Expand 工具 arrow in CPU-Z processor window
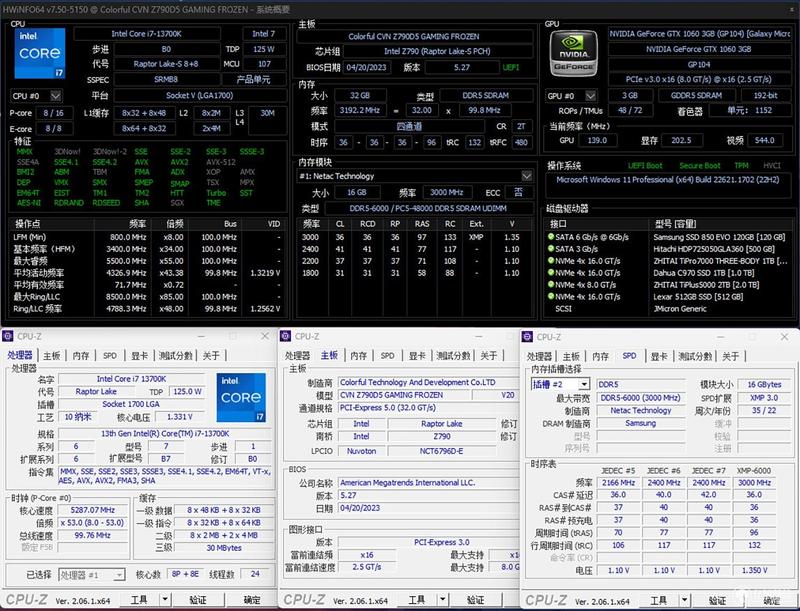Image resolution: width=800 pixels, height=611 pixels. click(x=165, y=599)
